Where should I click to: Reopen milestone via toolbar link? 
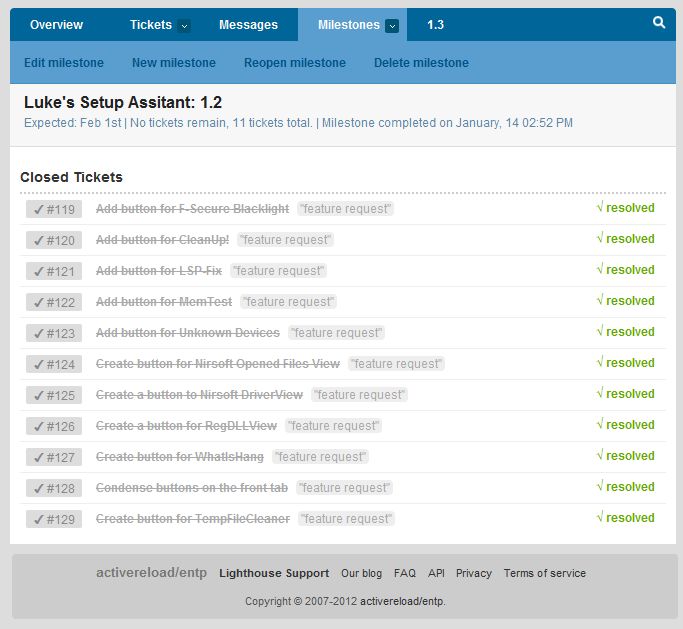(295, 63)
